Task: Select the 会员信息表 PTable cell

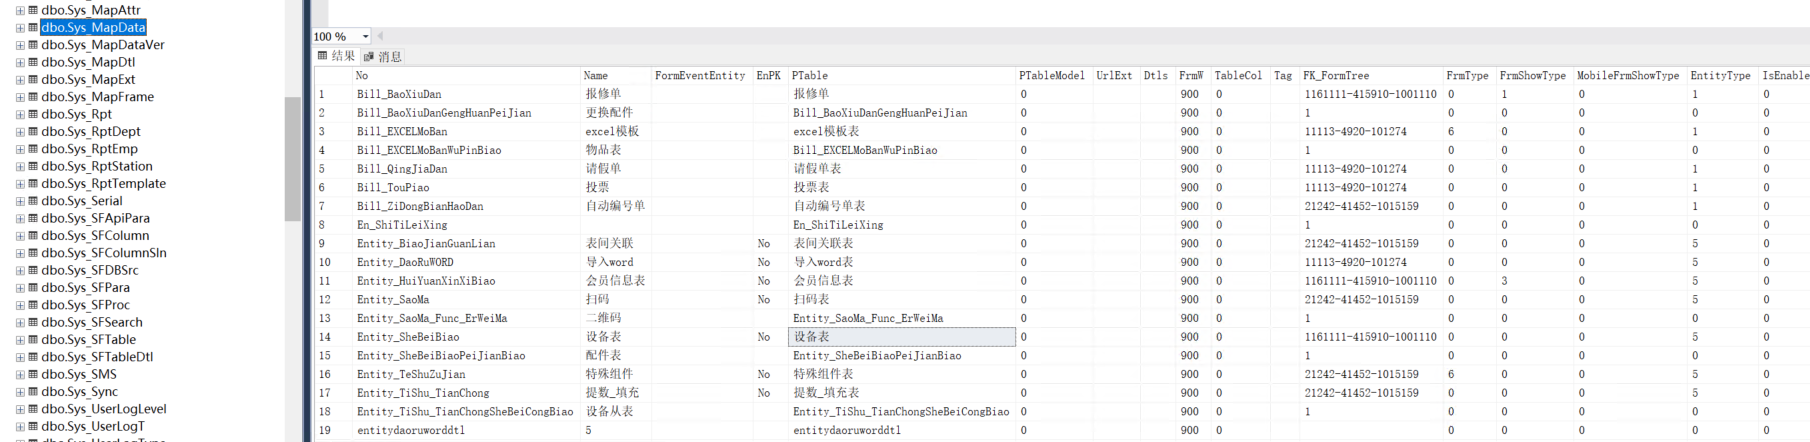Action: pyautogui.click(x=901, y=281)
